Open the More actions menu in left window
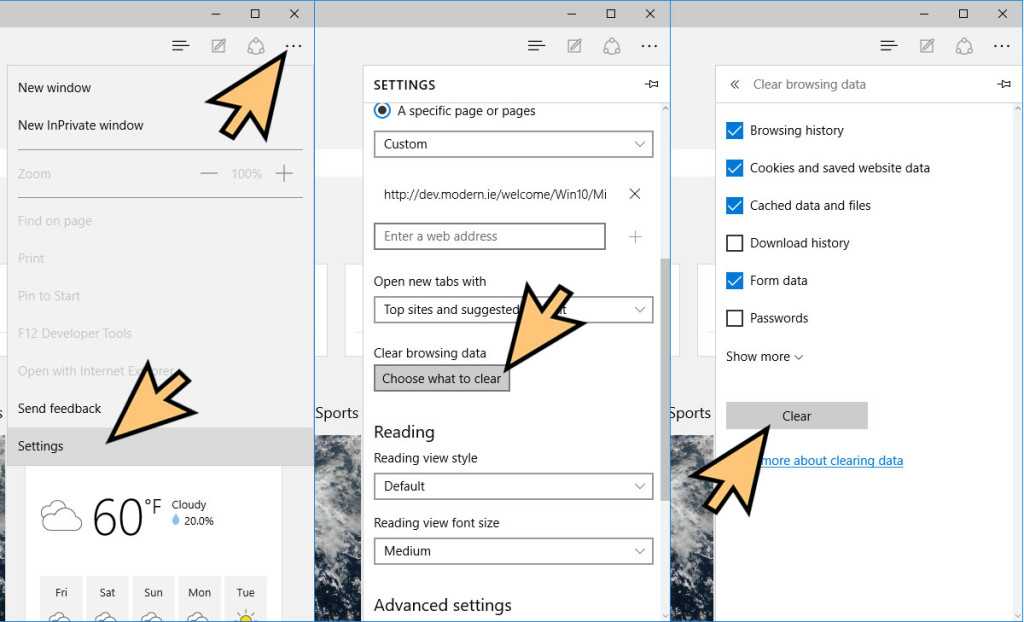Viewport: 1024px width, 622px height. (293, 46)
